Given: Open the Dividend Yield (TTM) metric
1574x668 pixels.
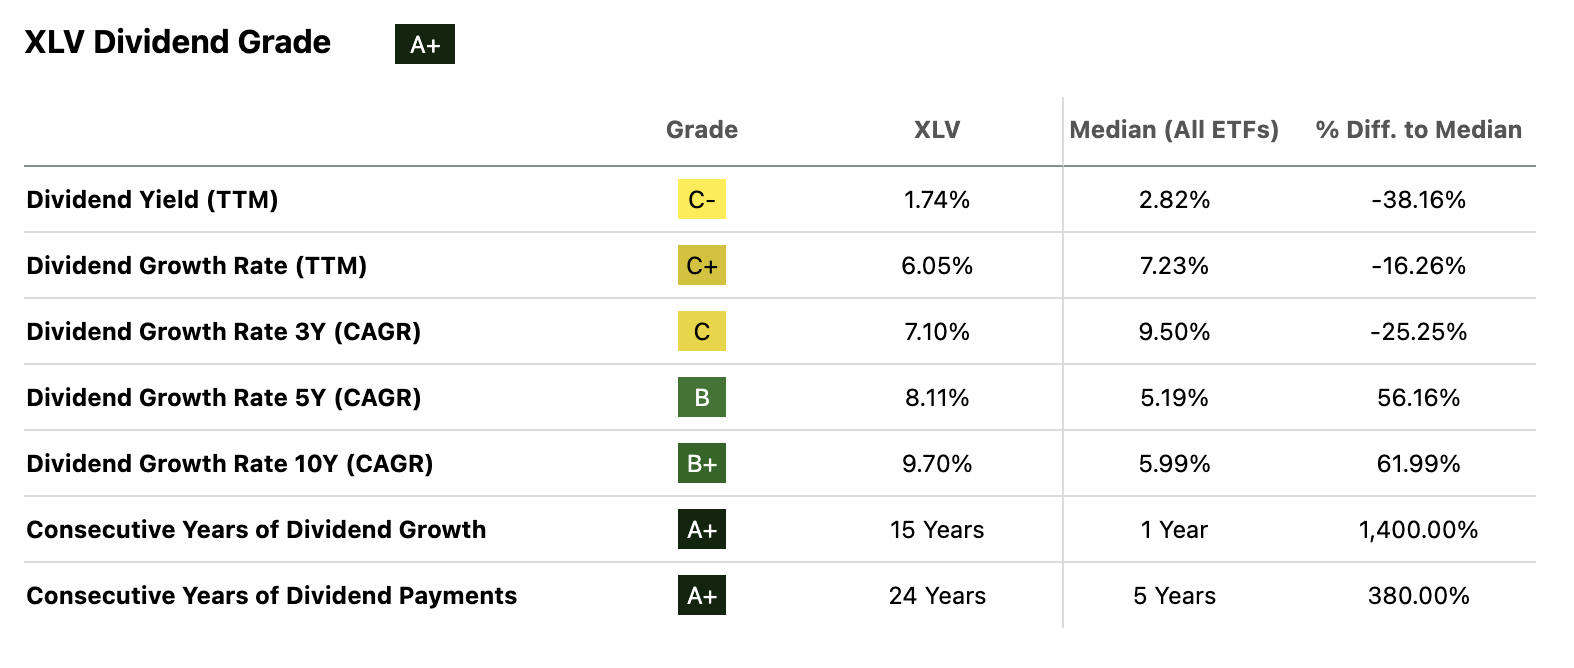Looking at the screenshot, I should pos(152,199).
